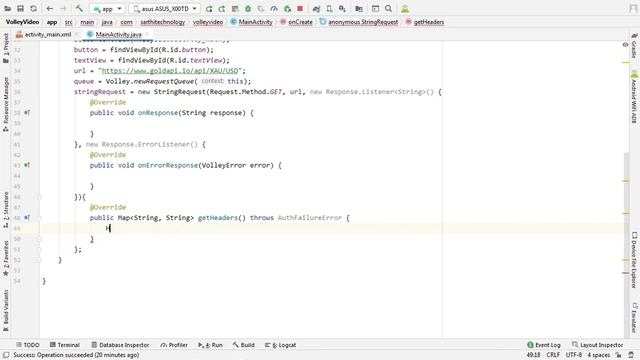Click the onErrorResponse override gutter icon
The image size is (640, 360).
point(27,165)
